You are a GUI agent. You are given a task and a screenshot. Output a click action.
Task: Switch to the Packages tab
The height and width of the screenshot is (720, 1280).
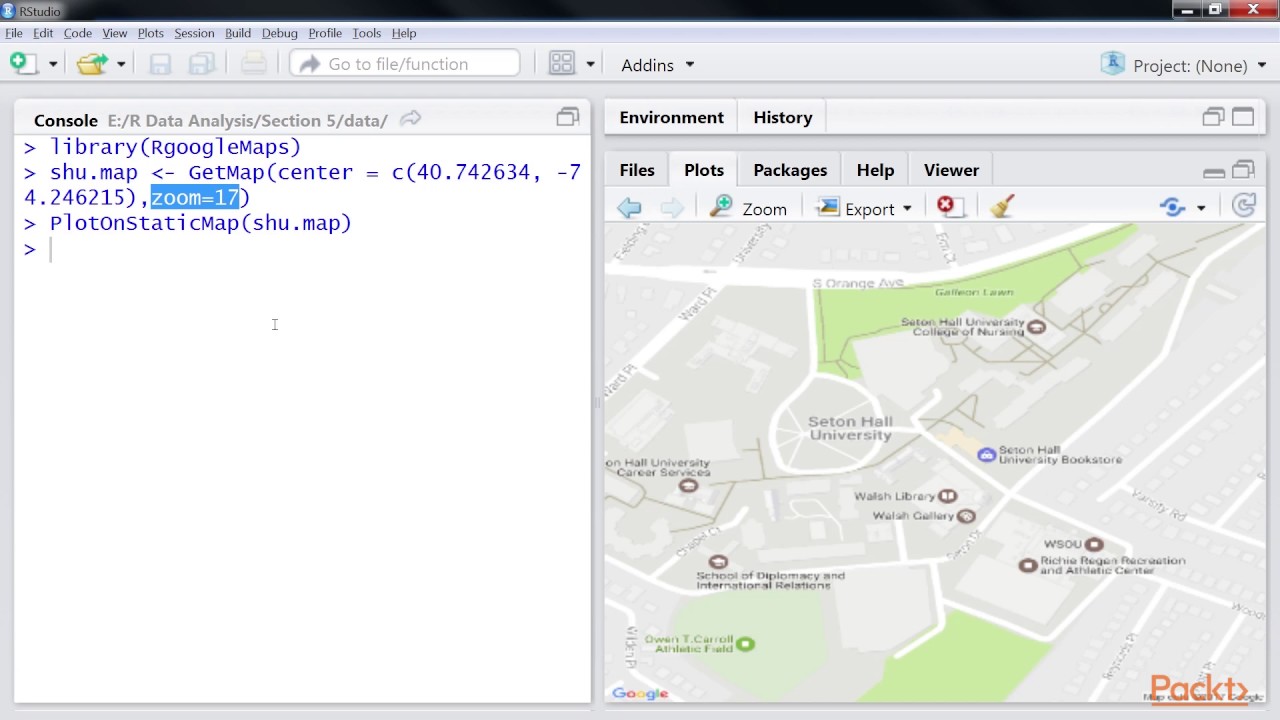click(790, 170)
